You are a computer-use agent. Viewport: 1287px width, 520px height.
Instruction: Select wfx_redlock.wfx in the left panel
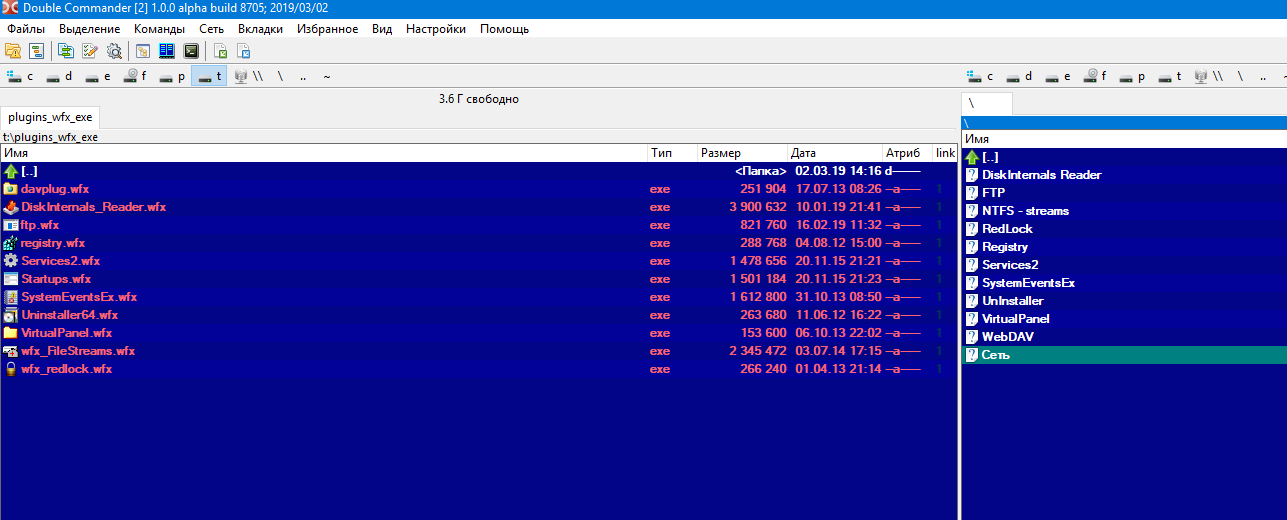point(66,369)
